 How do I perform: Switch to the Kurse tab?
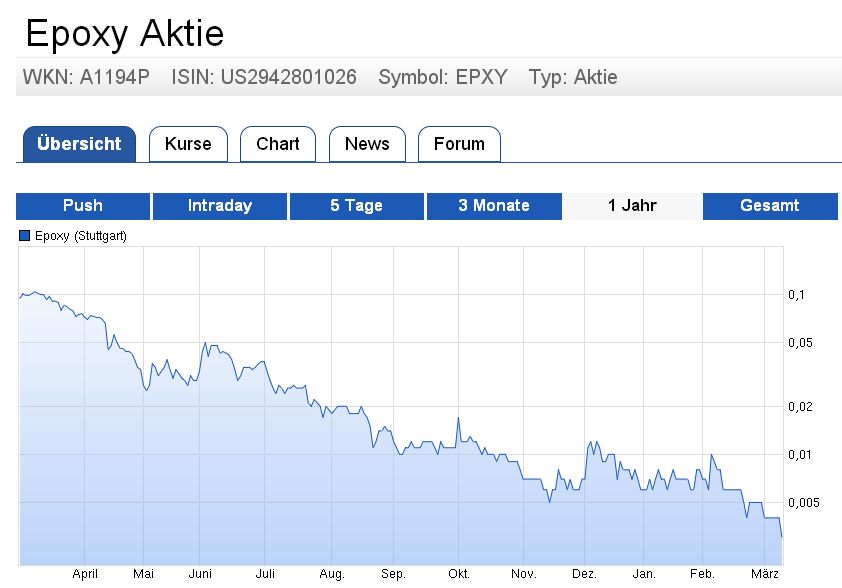pos(188,144)
